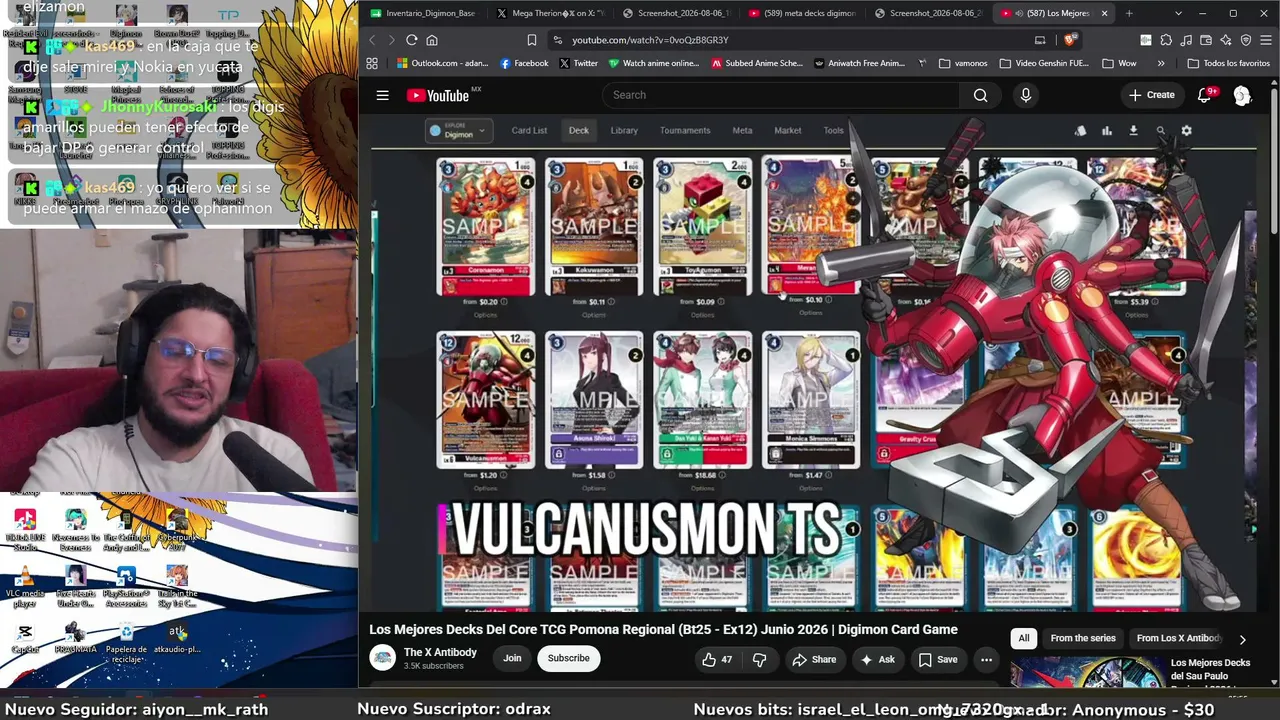Open the YouTube account avatar menu
Viewport: 1280px width, 720px height.
pyautogui.click(x=1242, y=95)
